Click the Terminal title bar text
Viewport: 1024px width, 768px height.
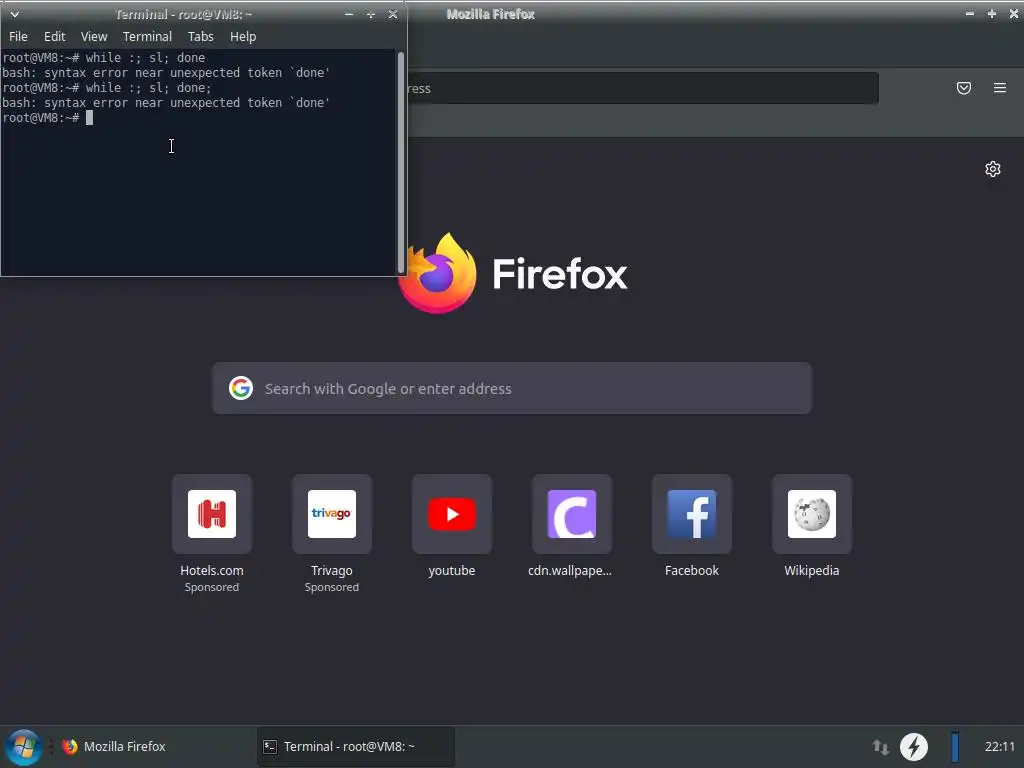184,14
